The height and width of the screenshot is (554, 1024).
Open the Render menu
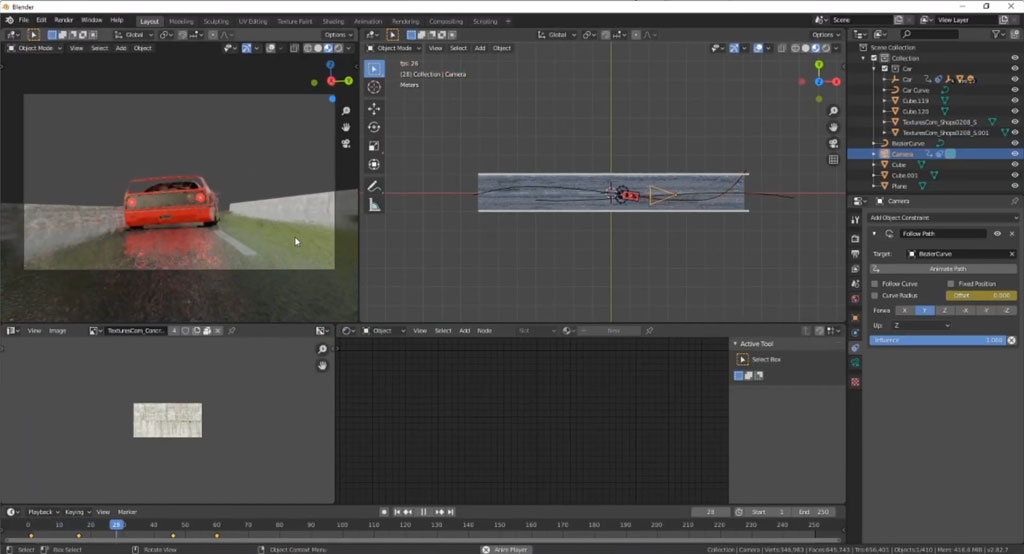click(63, 20)
